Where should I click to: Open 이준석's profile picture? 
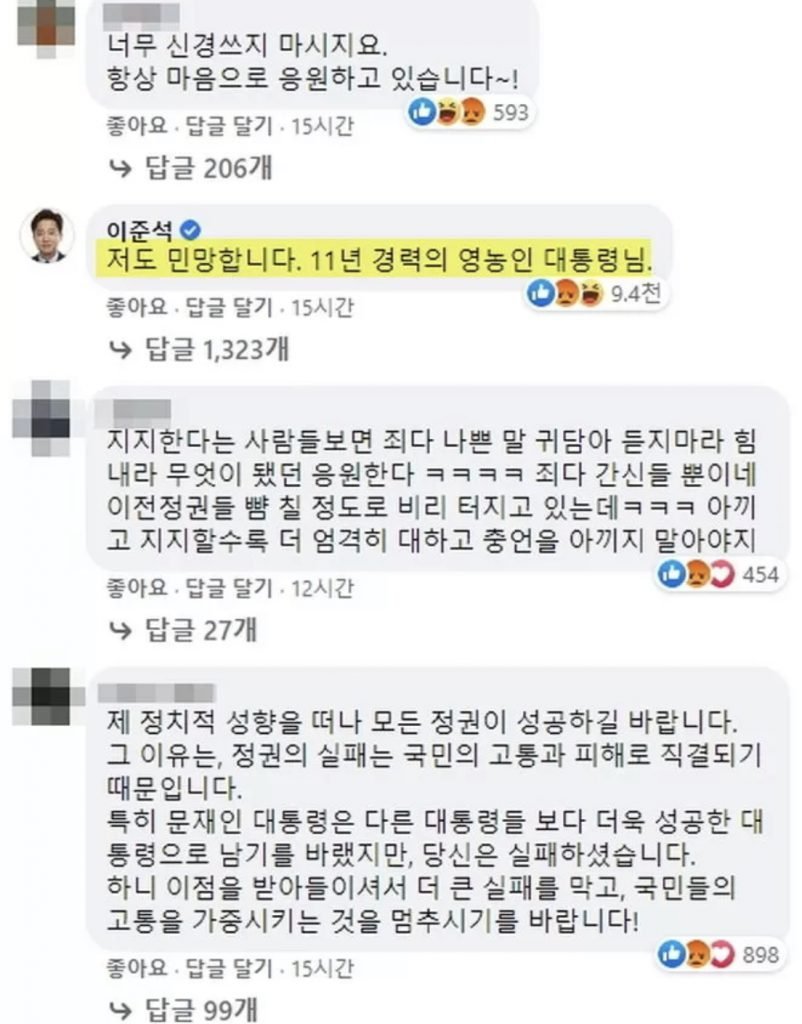click(x=47, y=235)
